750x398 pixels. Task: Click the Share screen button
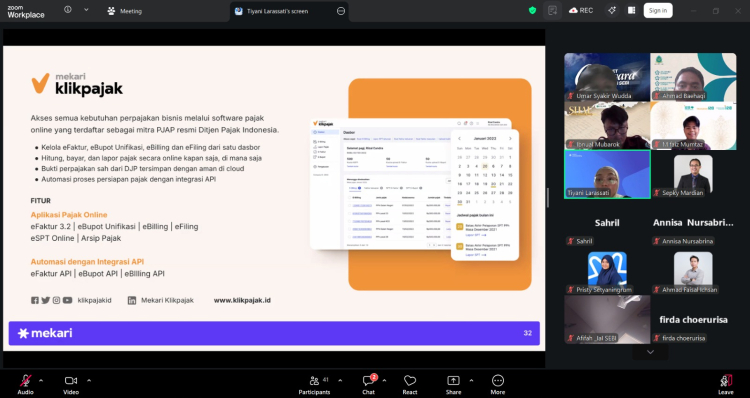click(453, 385)
